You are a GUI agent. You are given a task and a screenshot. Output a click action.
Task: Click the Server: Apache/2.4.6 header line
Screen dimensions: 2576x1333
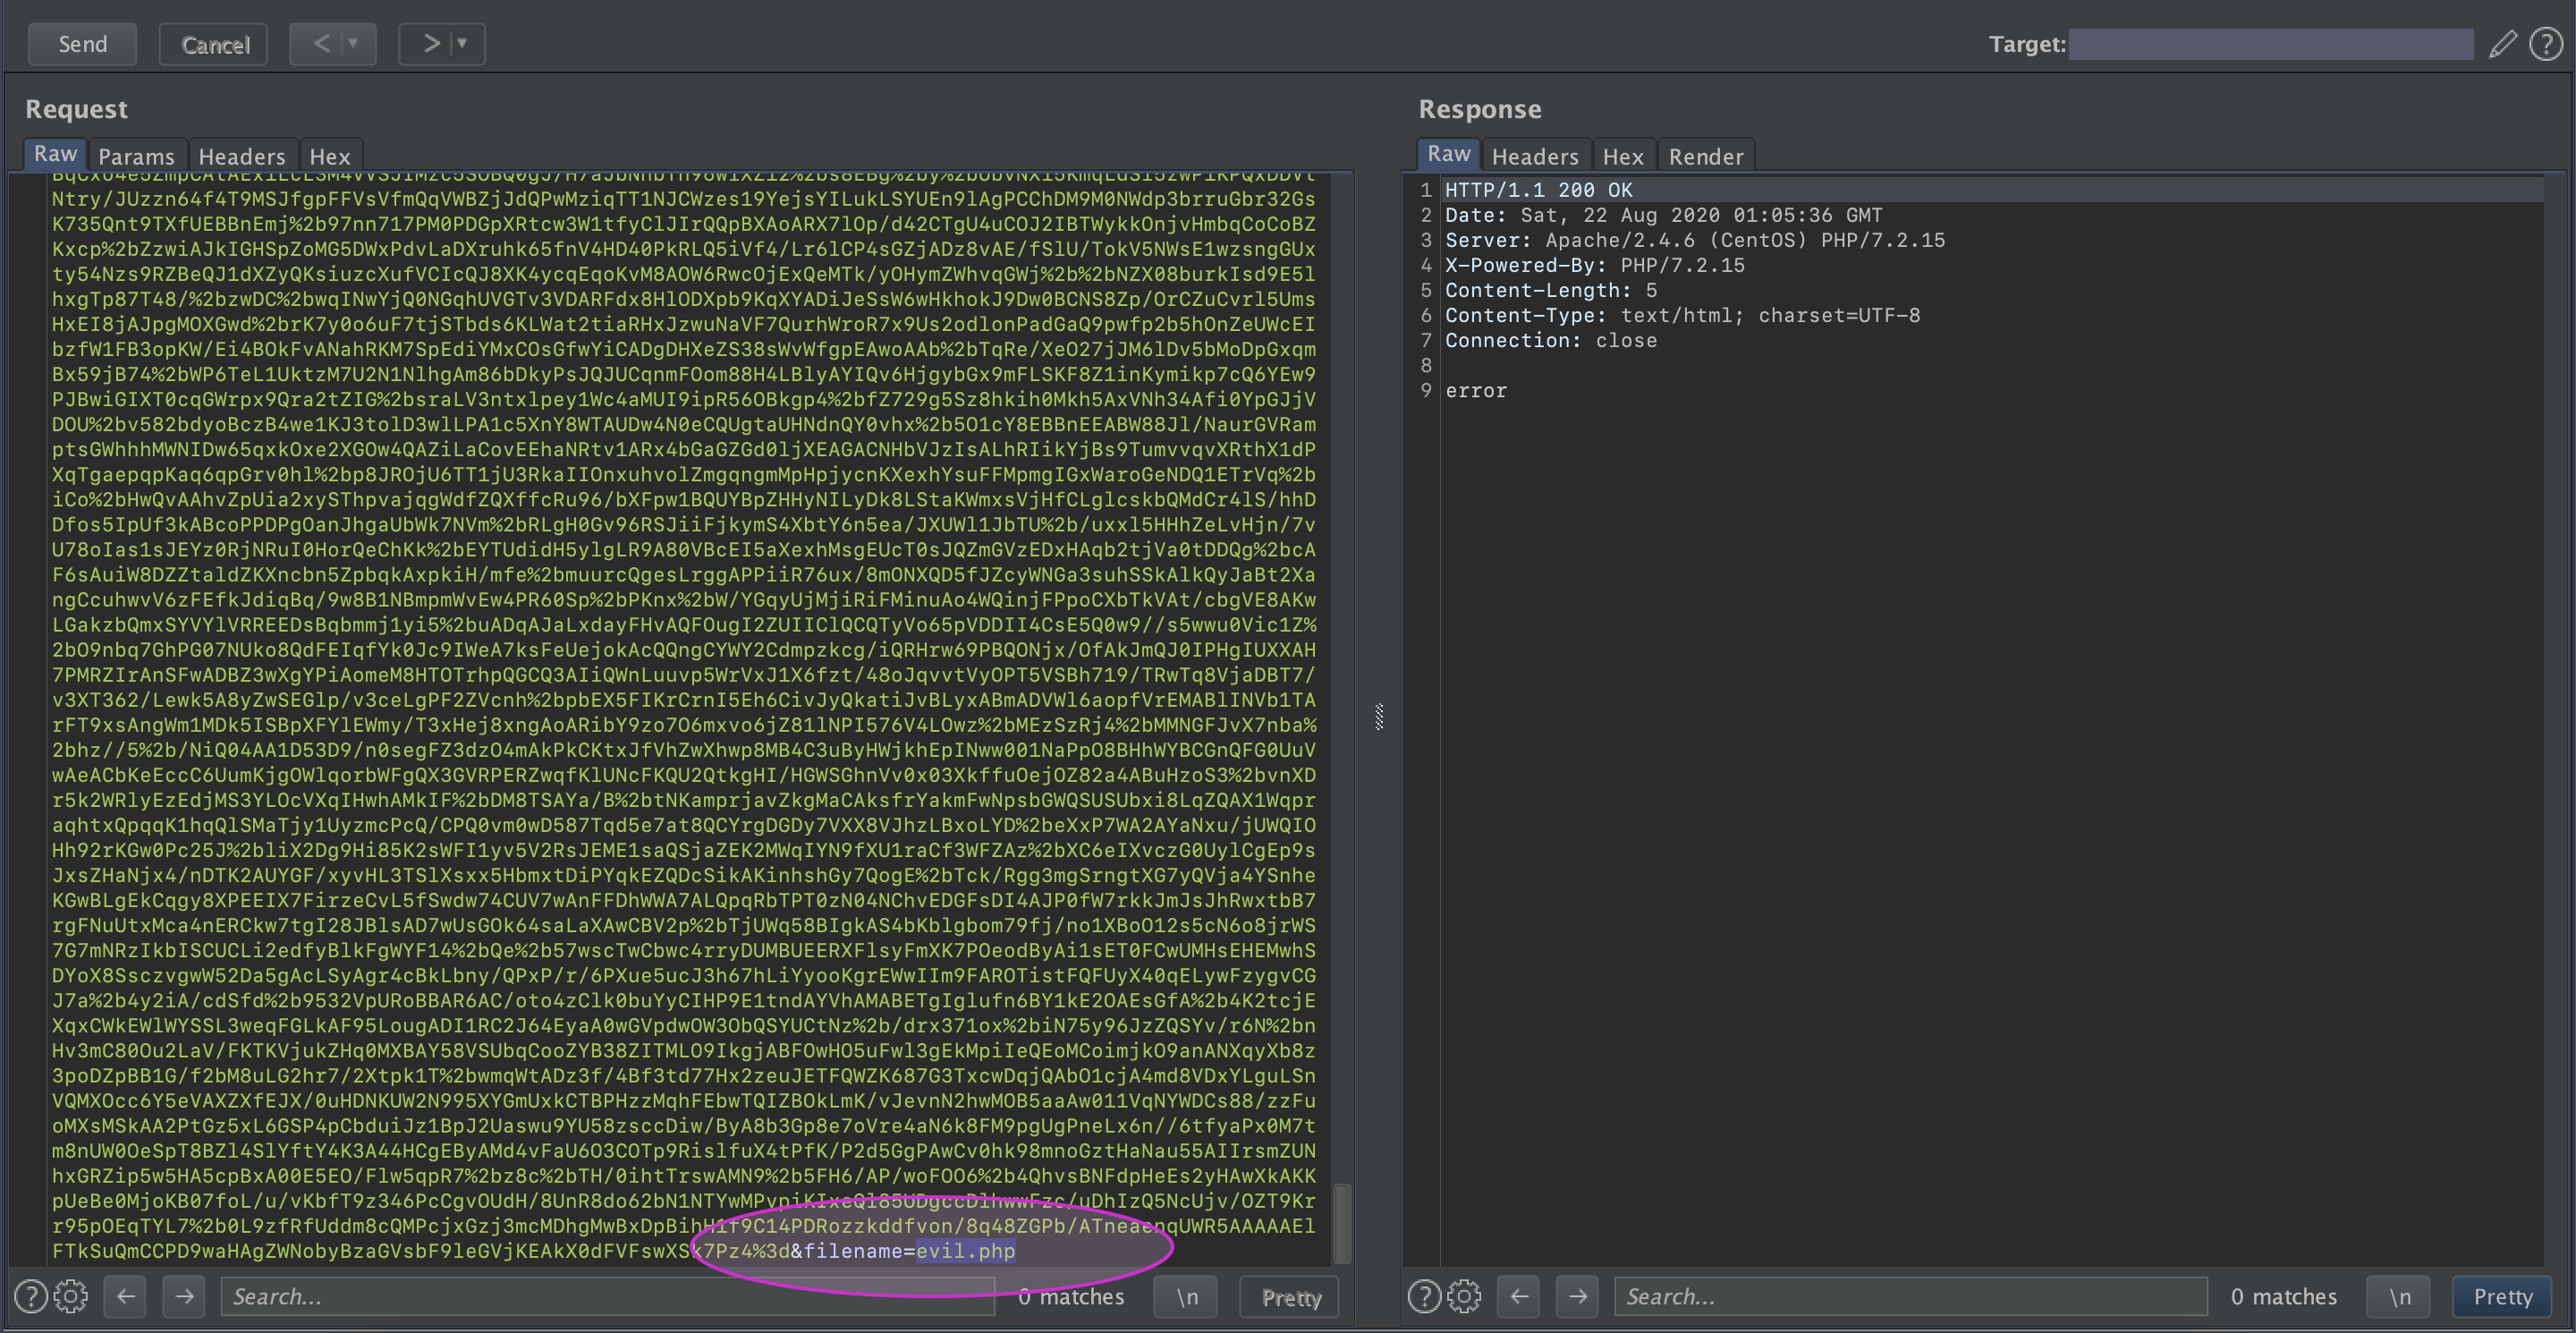pyautogui.click(x=1695, y=240)
